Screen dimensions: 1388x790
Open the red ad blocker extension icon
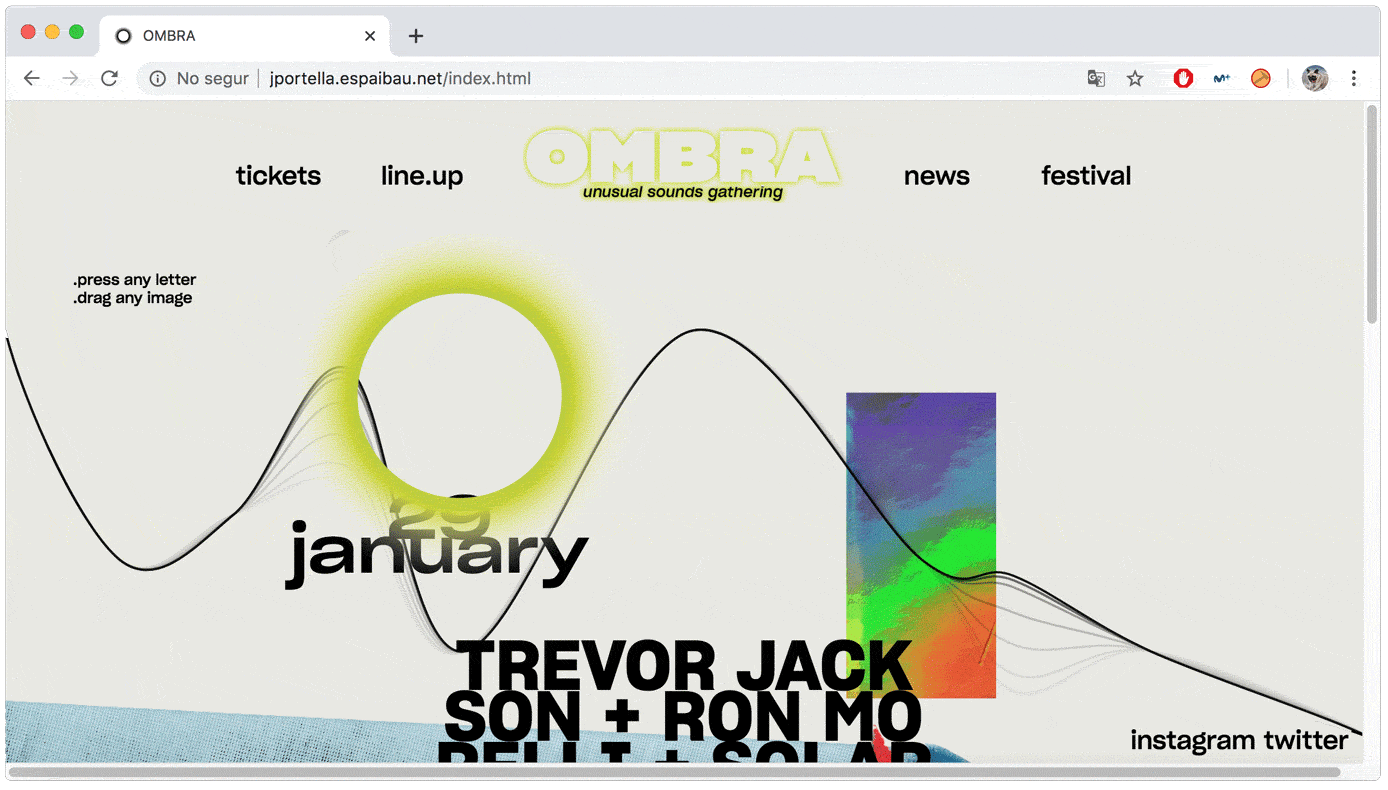(x=1183, y=78)
